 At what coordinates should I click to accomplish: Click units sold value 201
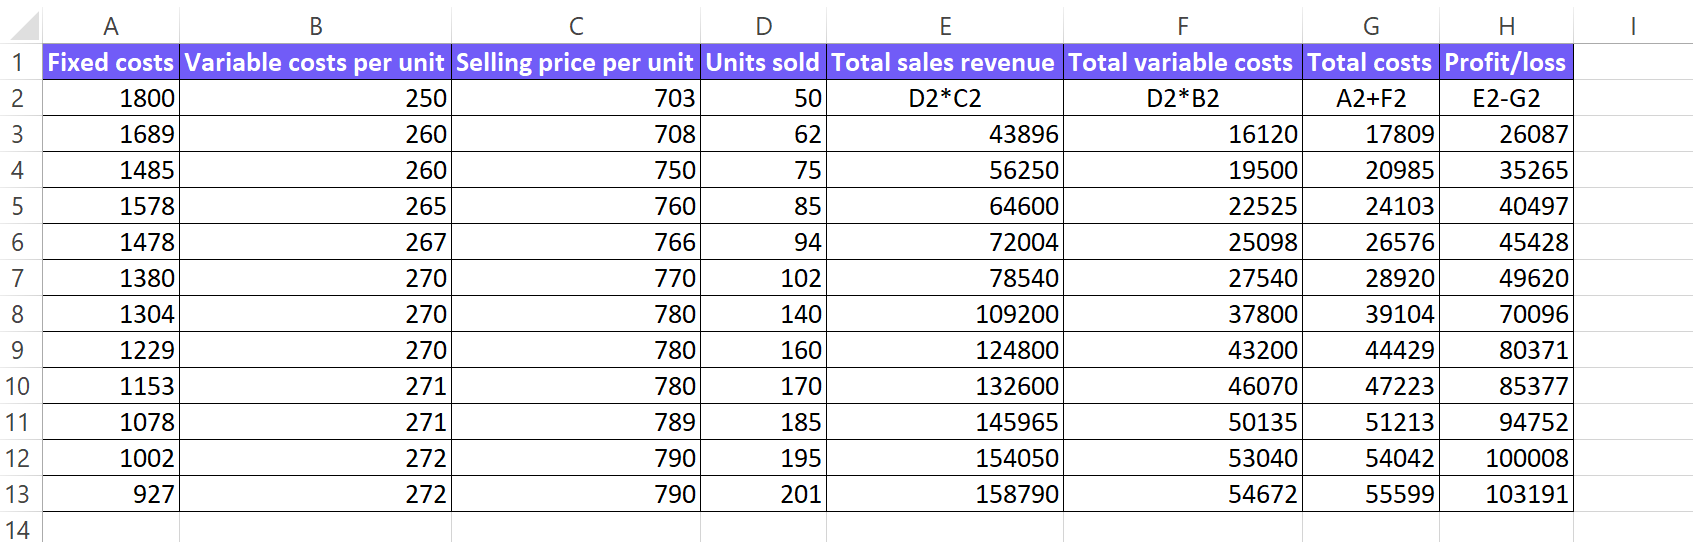point(764,494)
